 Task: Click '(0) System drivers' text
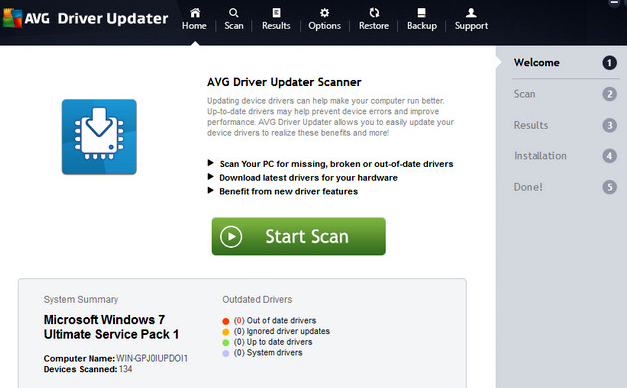pos(268,353)
